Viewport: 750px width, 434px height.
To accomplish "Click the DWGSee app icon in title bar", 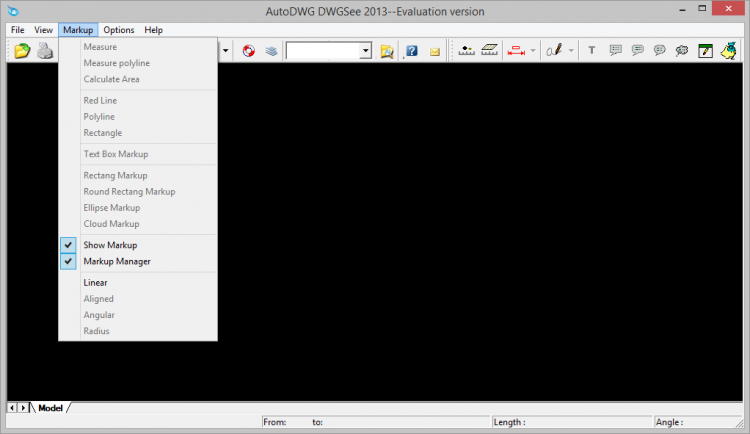I will (x=13, y=11).
